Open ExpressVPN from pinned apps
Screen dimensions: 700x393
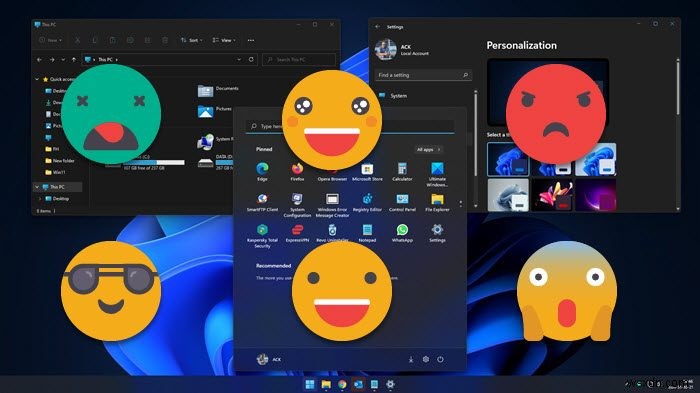point(297,233)
